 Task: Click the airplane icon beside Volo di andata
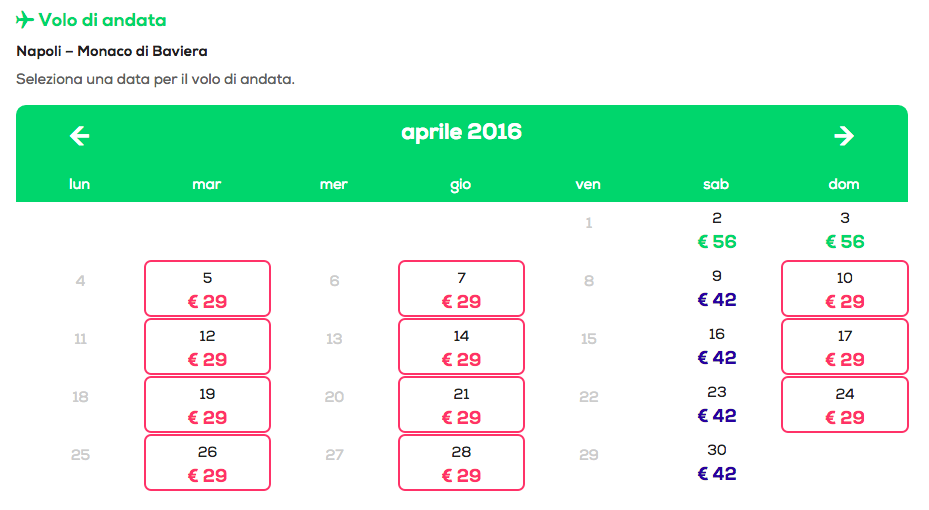click(x=25, y=20)
